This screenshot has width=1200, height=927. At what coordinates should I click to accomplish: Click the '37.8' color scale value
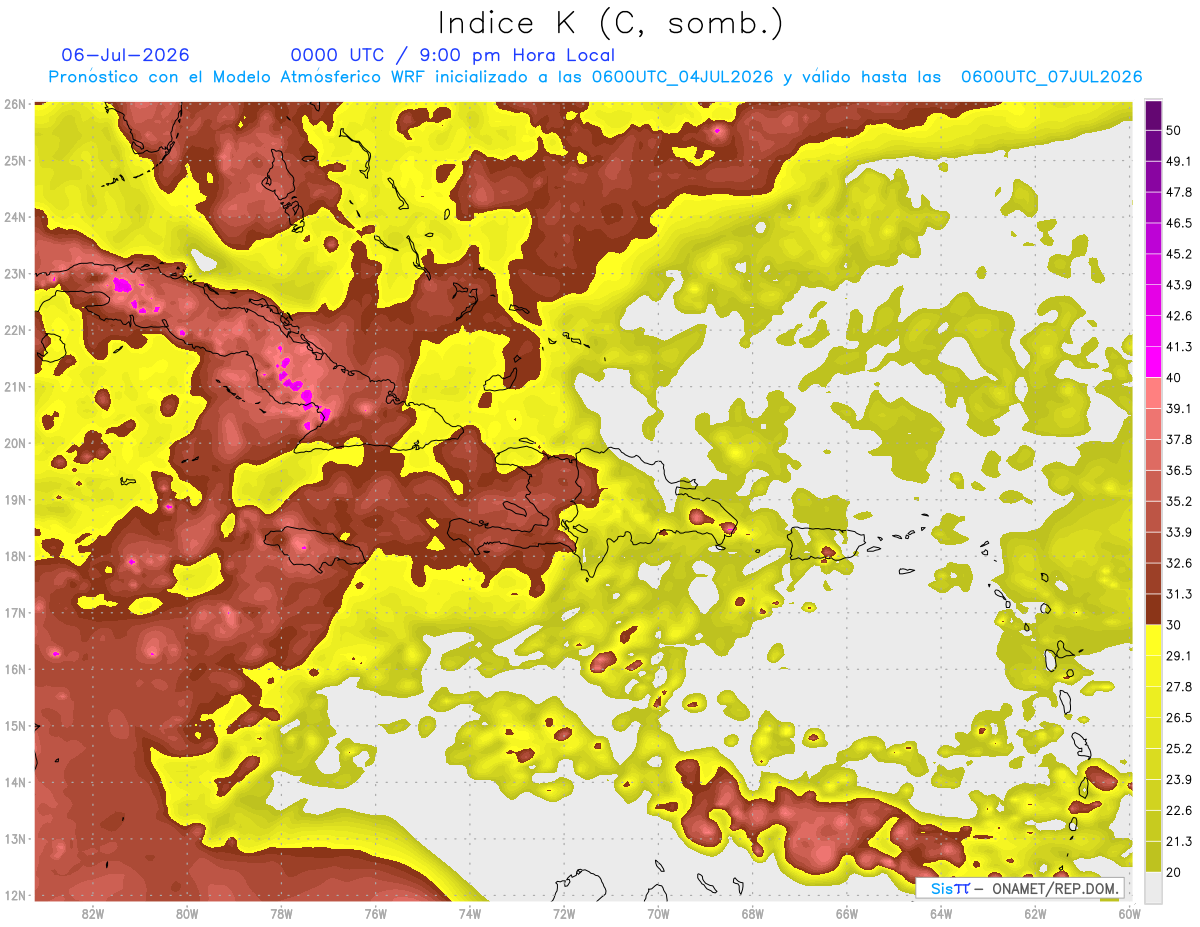[1179, 439]
